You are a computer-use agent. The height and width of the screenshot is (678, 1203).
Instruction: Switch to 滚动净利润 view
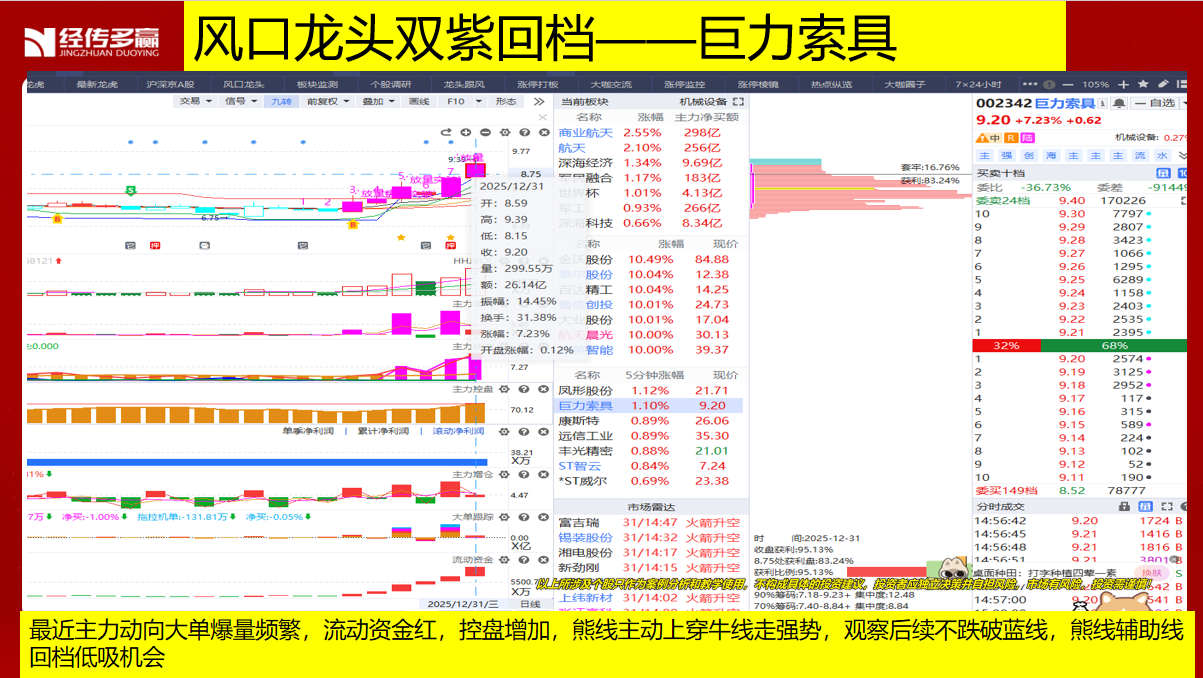tap(457, 431)
